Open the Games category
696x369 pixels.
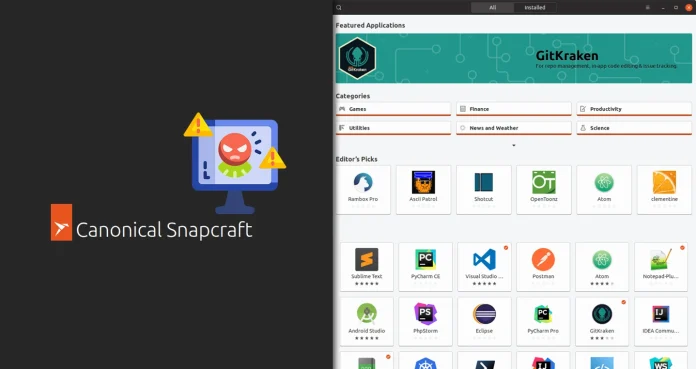tap(393, 109)
